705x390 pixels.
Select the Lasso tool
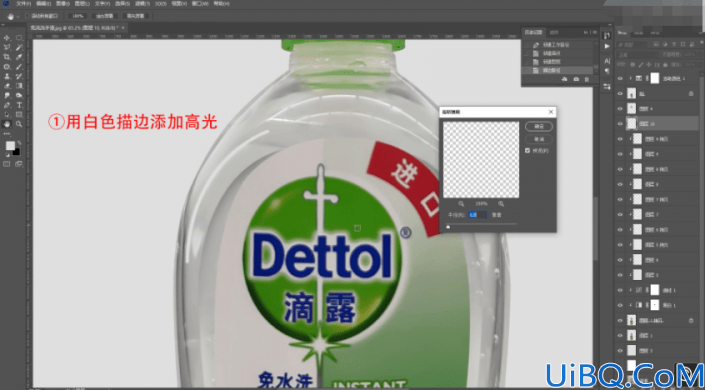7,47
